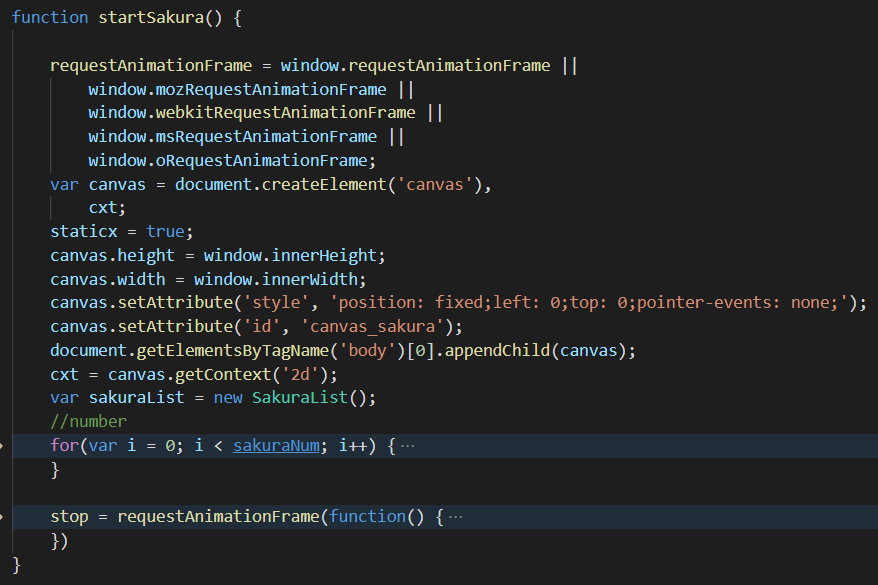Viewport: 878px width, 585px height.
Task: Click the stop variable assignment
Action: [x=69, y=517]
